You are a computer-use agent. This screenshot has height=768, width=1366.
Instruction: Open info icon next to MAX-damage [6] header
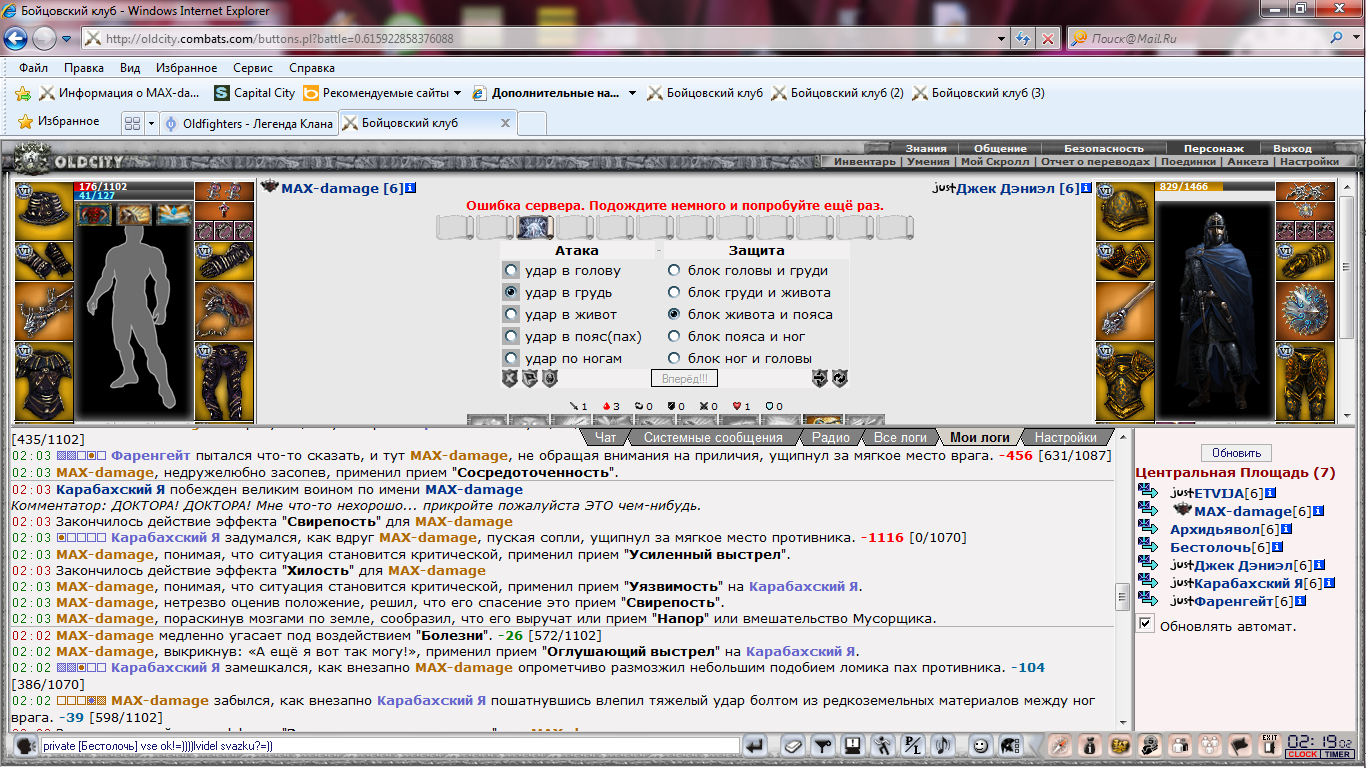point(411,188)
